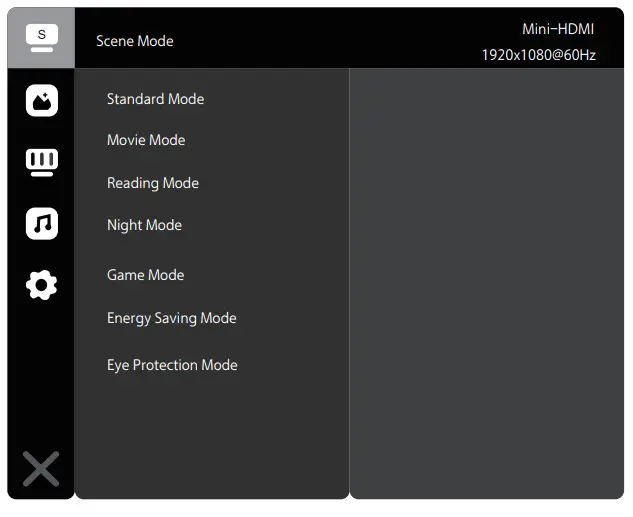The height and width of the screenshot is (517, 633).
Task: Click header bar between title and Mini-HDMI
Action: click(x=330, y=40)
